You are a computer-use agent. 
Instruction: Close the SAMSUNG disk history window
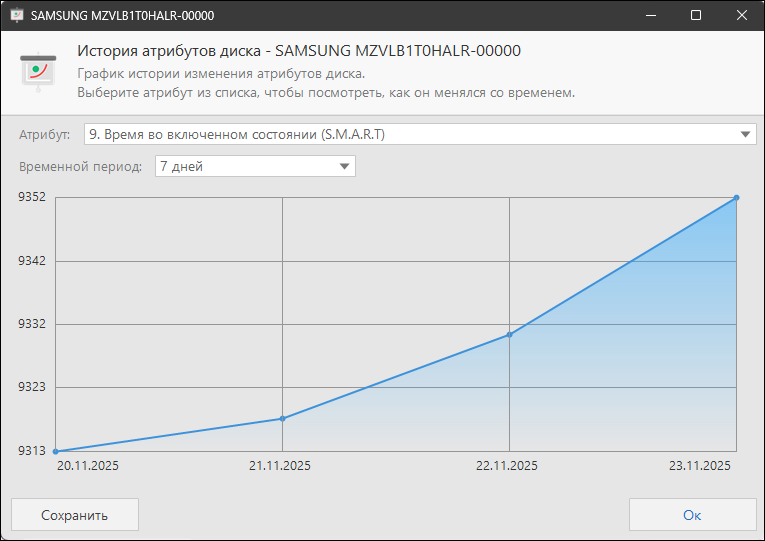click(741, 16)
